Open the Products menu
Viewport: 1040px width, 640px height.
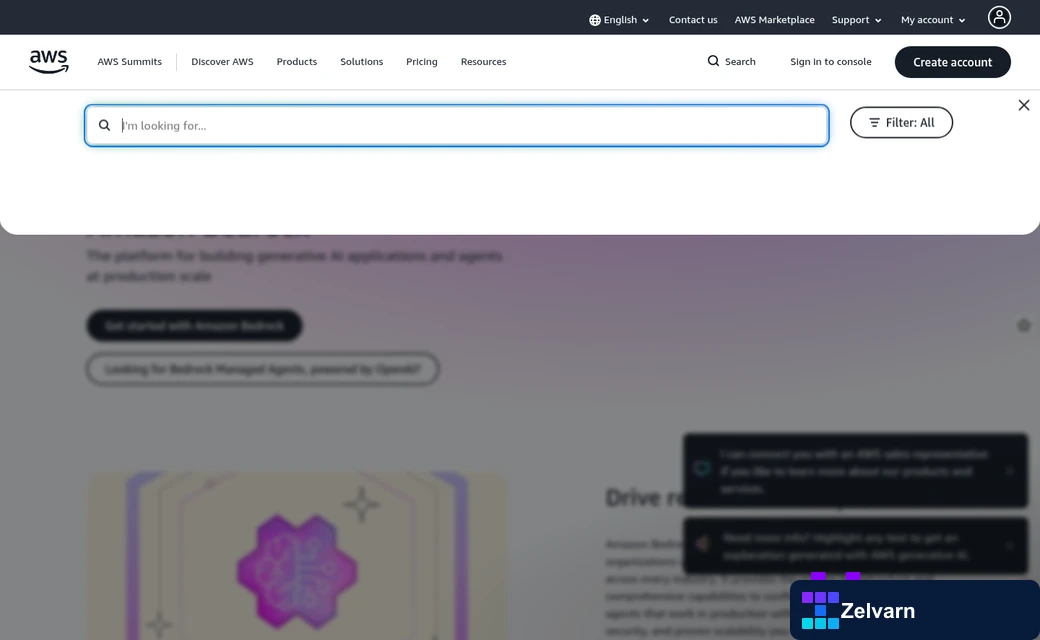click(x=296, y=62)
